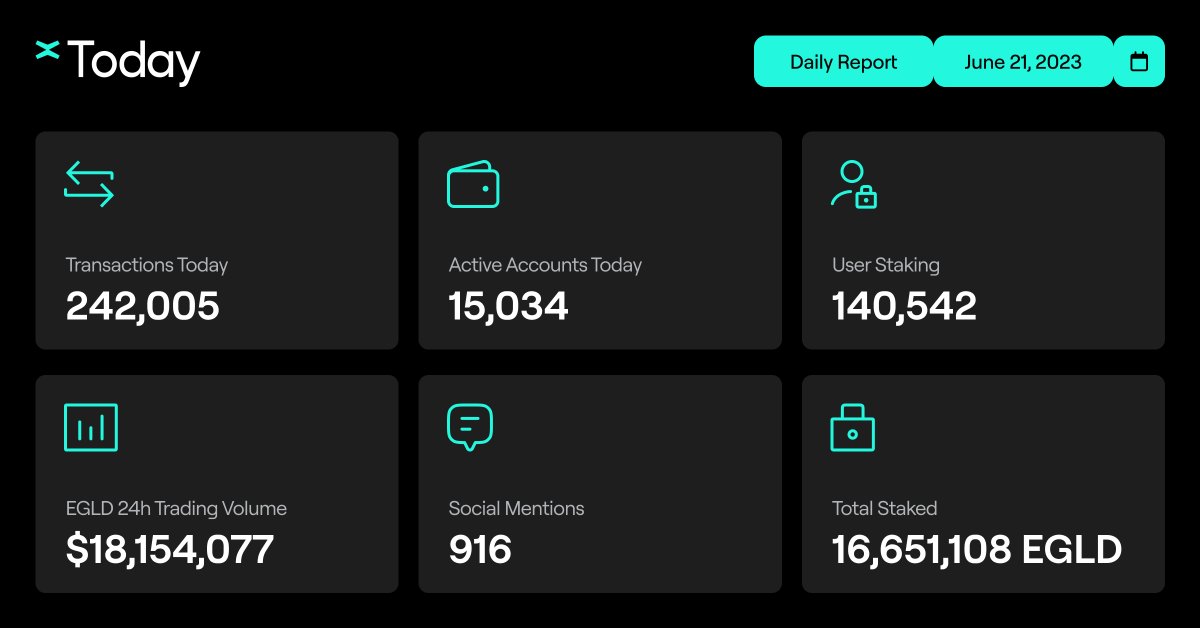1200x628 pixels.
Task: Open the calendar date picker icon
Action: (x=1139, y=62)
